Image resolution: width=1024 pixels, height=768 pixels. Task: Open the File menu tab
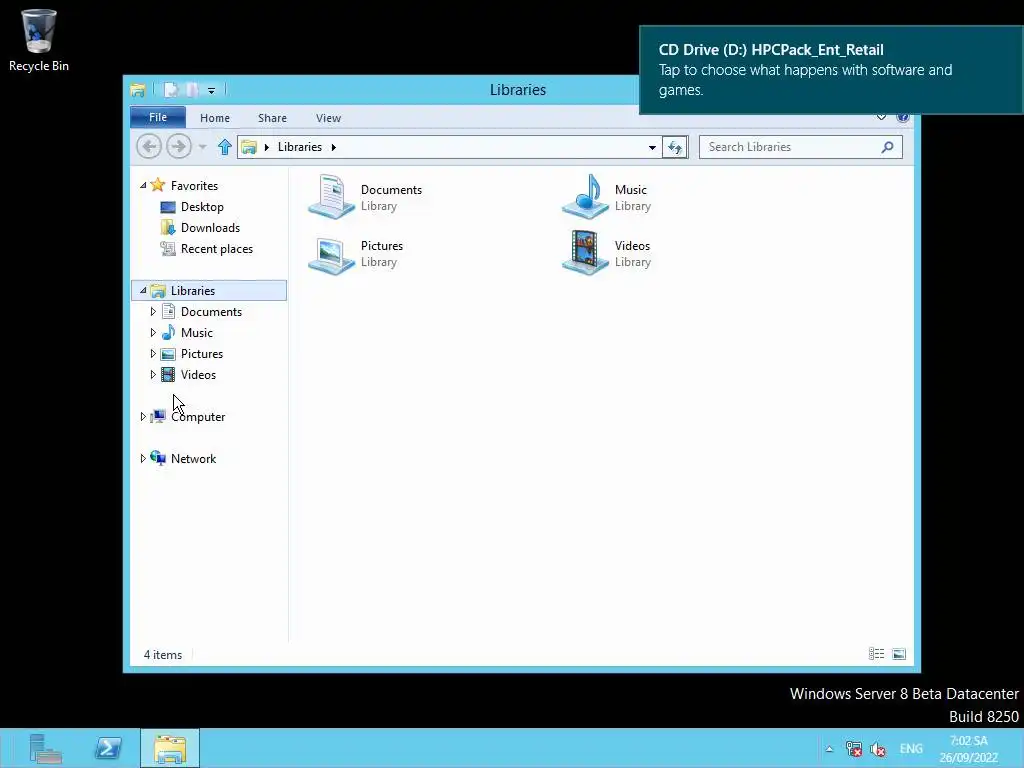tap(158, 117)
